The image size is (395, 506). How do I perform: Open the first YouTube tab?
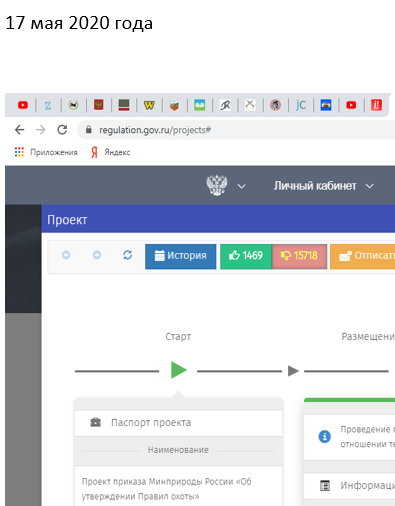point(23,105)
